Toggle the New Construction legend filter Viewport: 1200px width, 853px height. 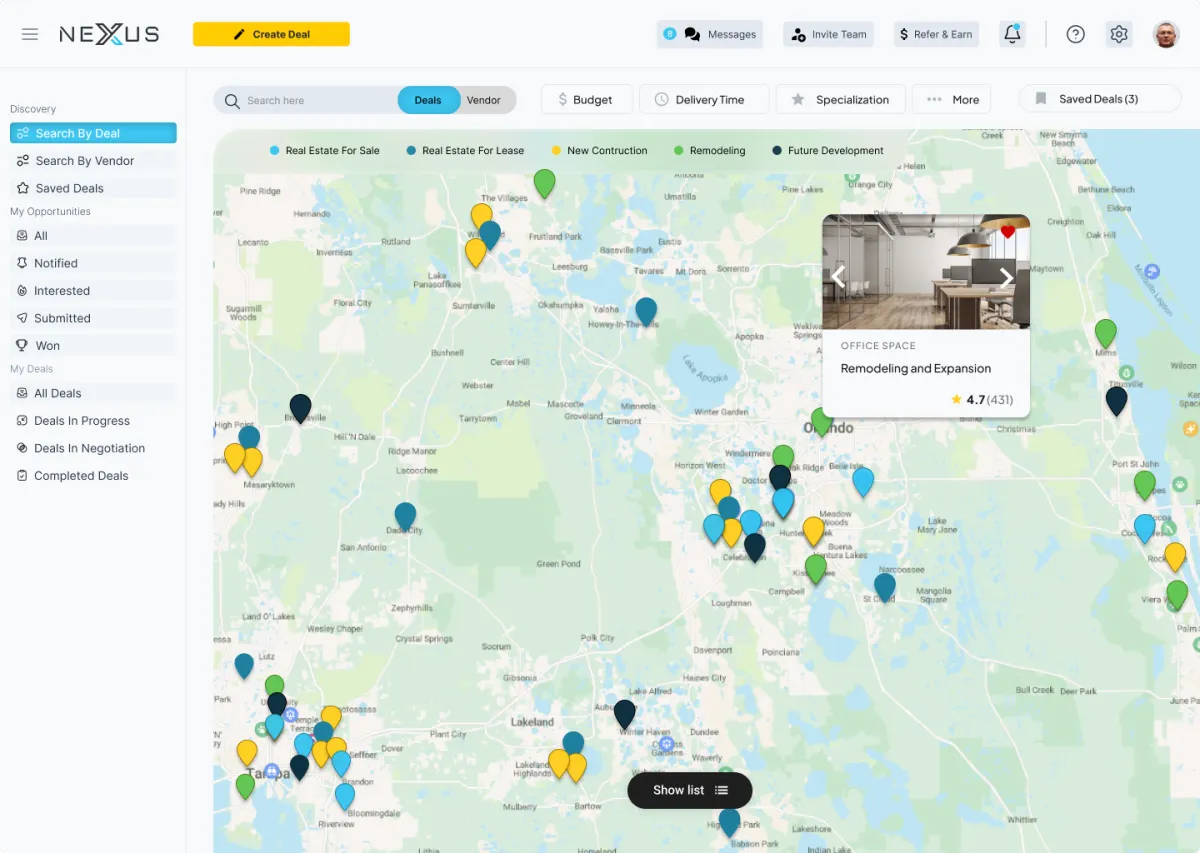click(599, 151)
